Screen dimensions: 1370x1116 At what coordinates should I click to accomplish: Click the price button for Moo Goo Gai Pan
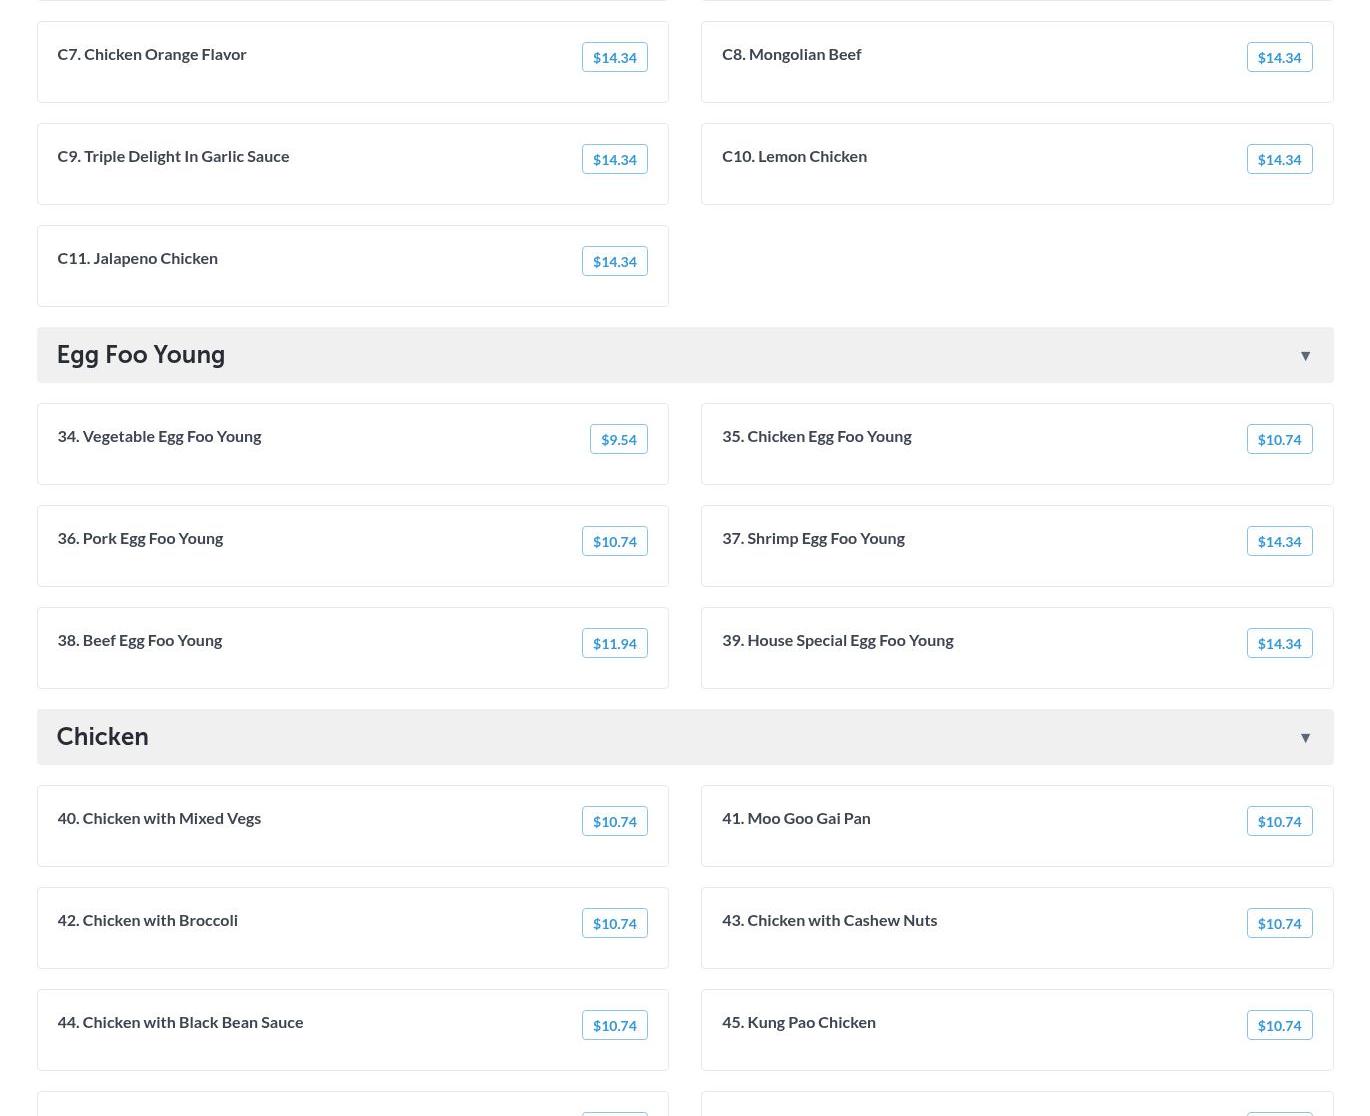1279,821
